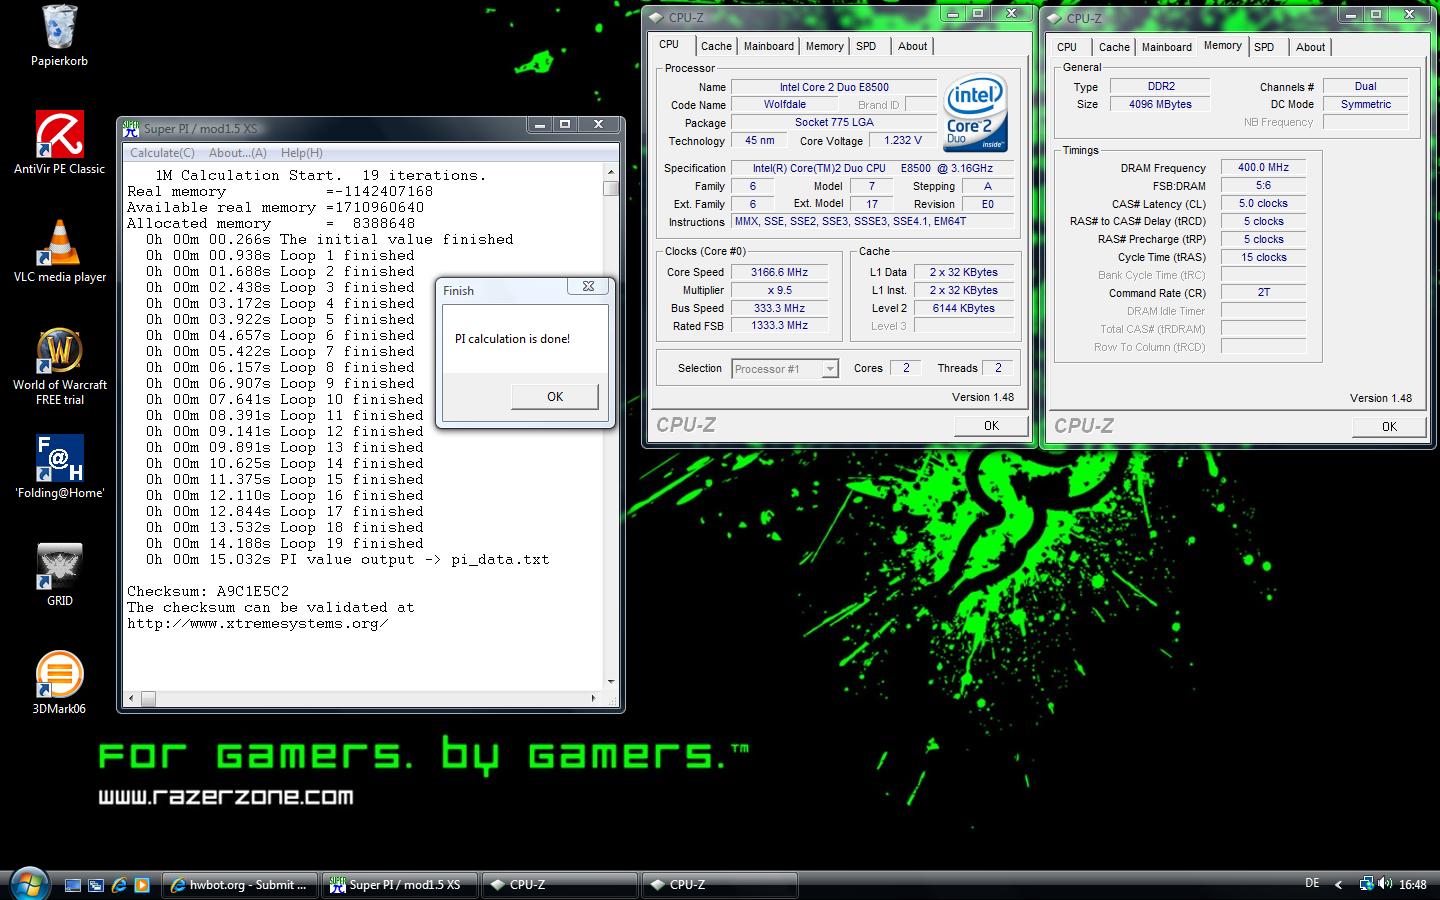Expand hidden tray icons arrow
The width and height of the screenshot is (1440, 900).
click(x=1341, y=884)
